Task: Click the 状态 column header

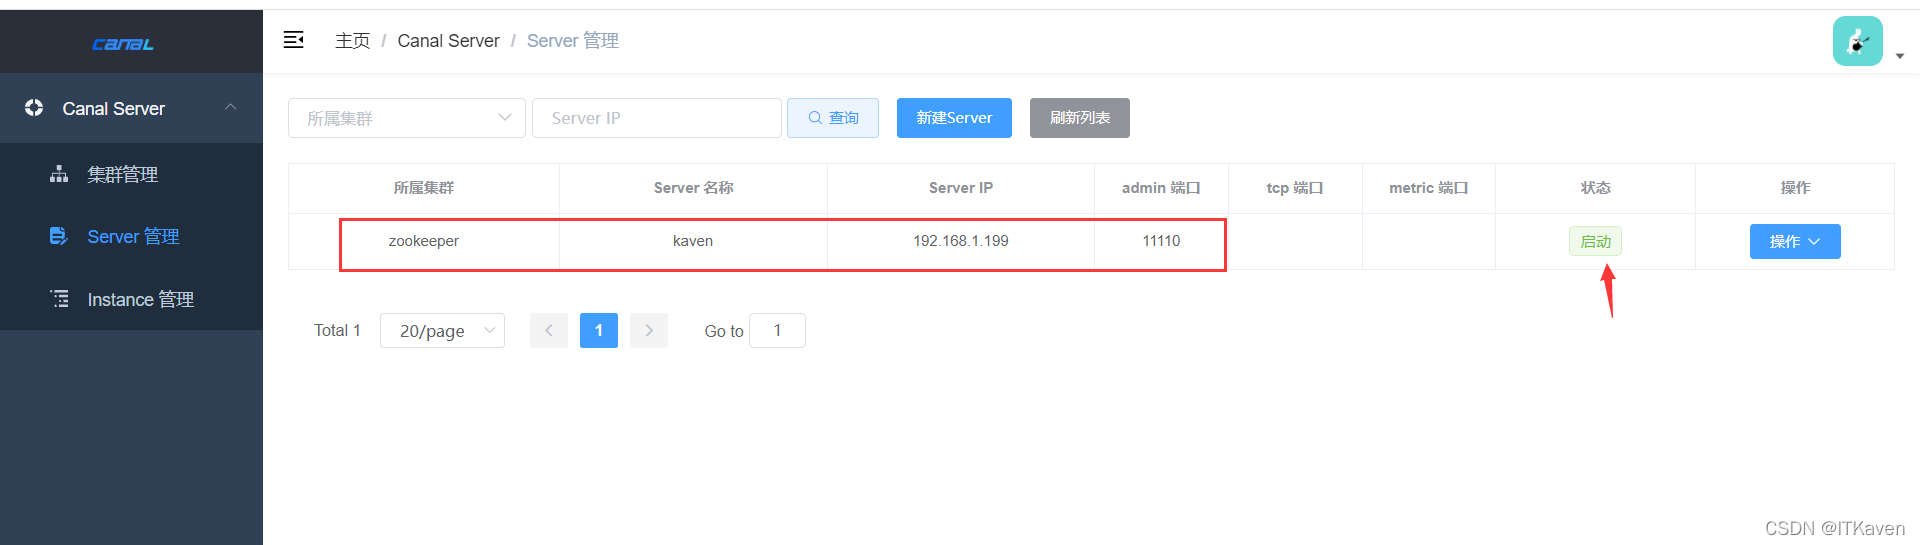Action: (x=1595, y=188)
